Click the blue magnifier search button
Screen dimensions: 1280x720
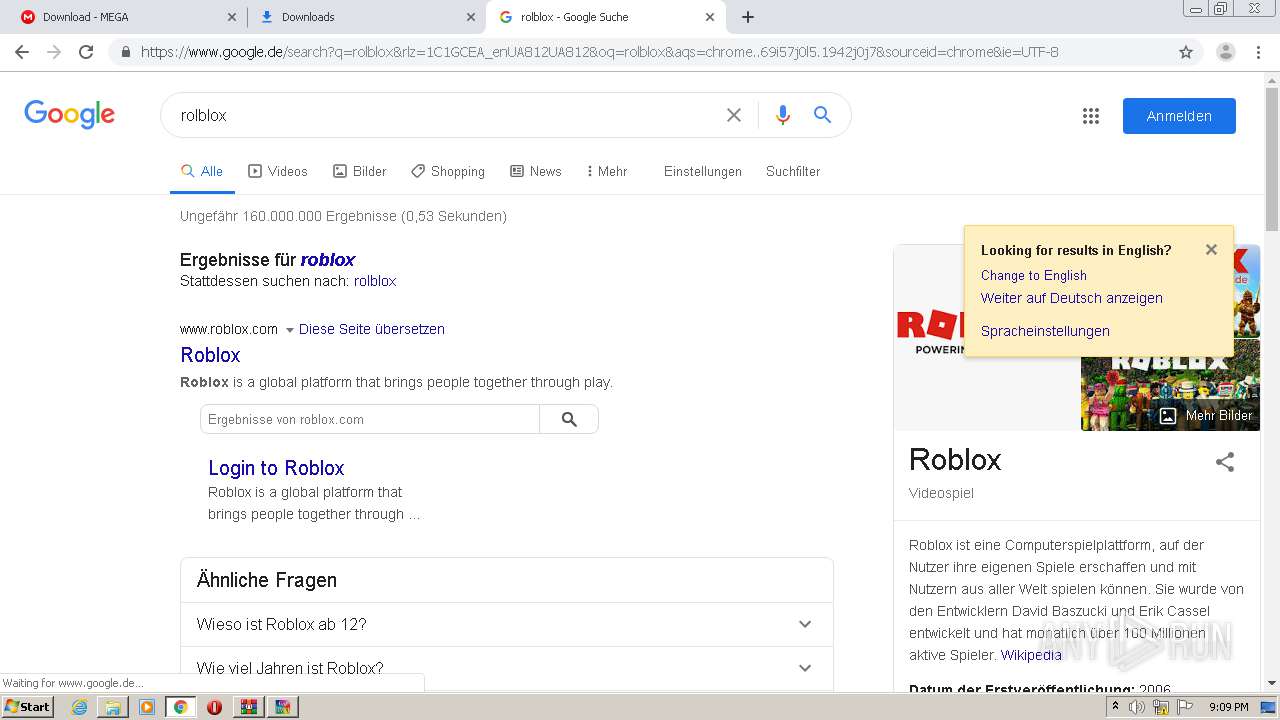822,115
